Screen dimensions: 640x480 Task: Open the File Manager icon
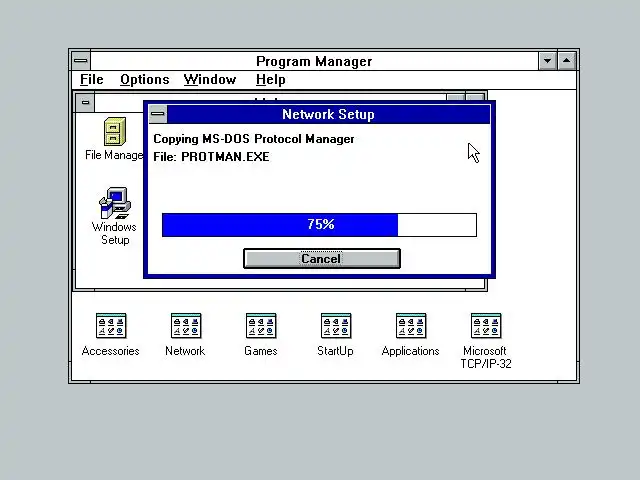click(x=114, y=132)
